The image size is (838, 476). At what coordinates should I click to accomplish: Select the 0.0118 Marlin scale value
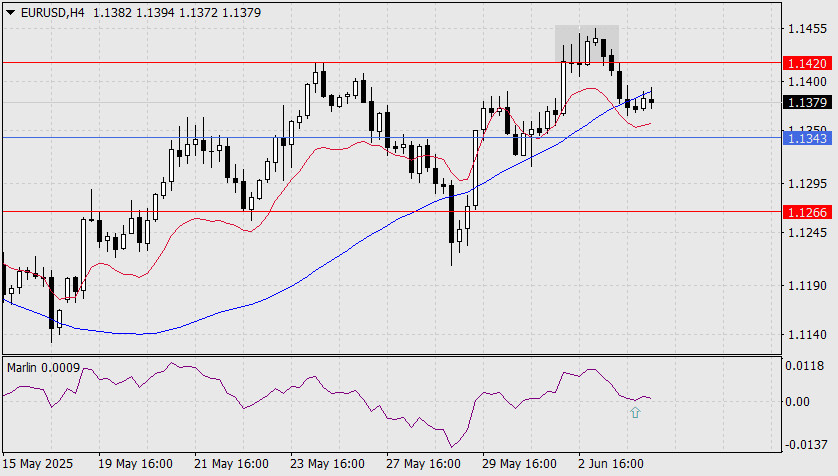[x=804, y=366]
